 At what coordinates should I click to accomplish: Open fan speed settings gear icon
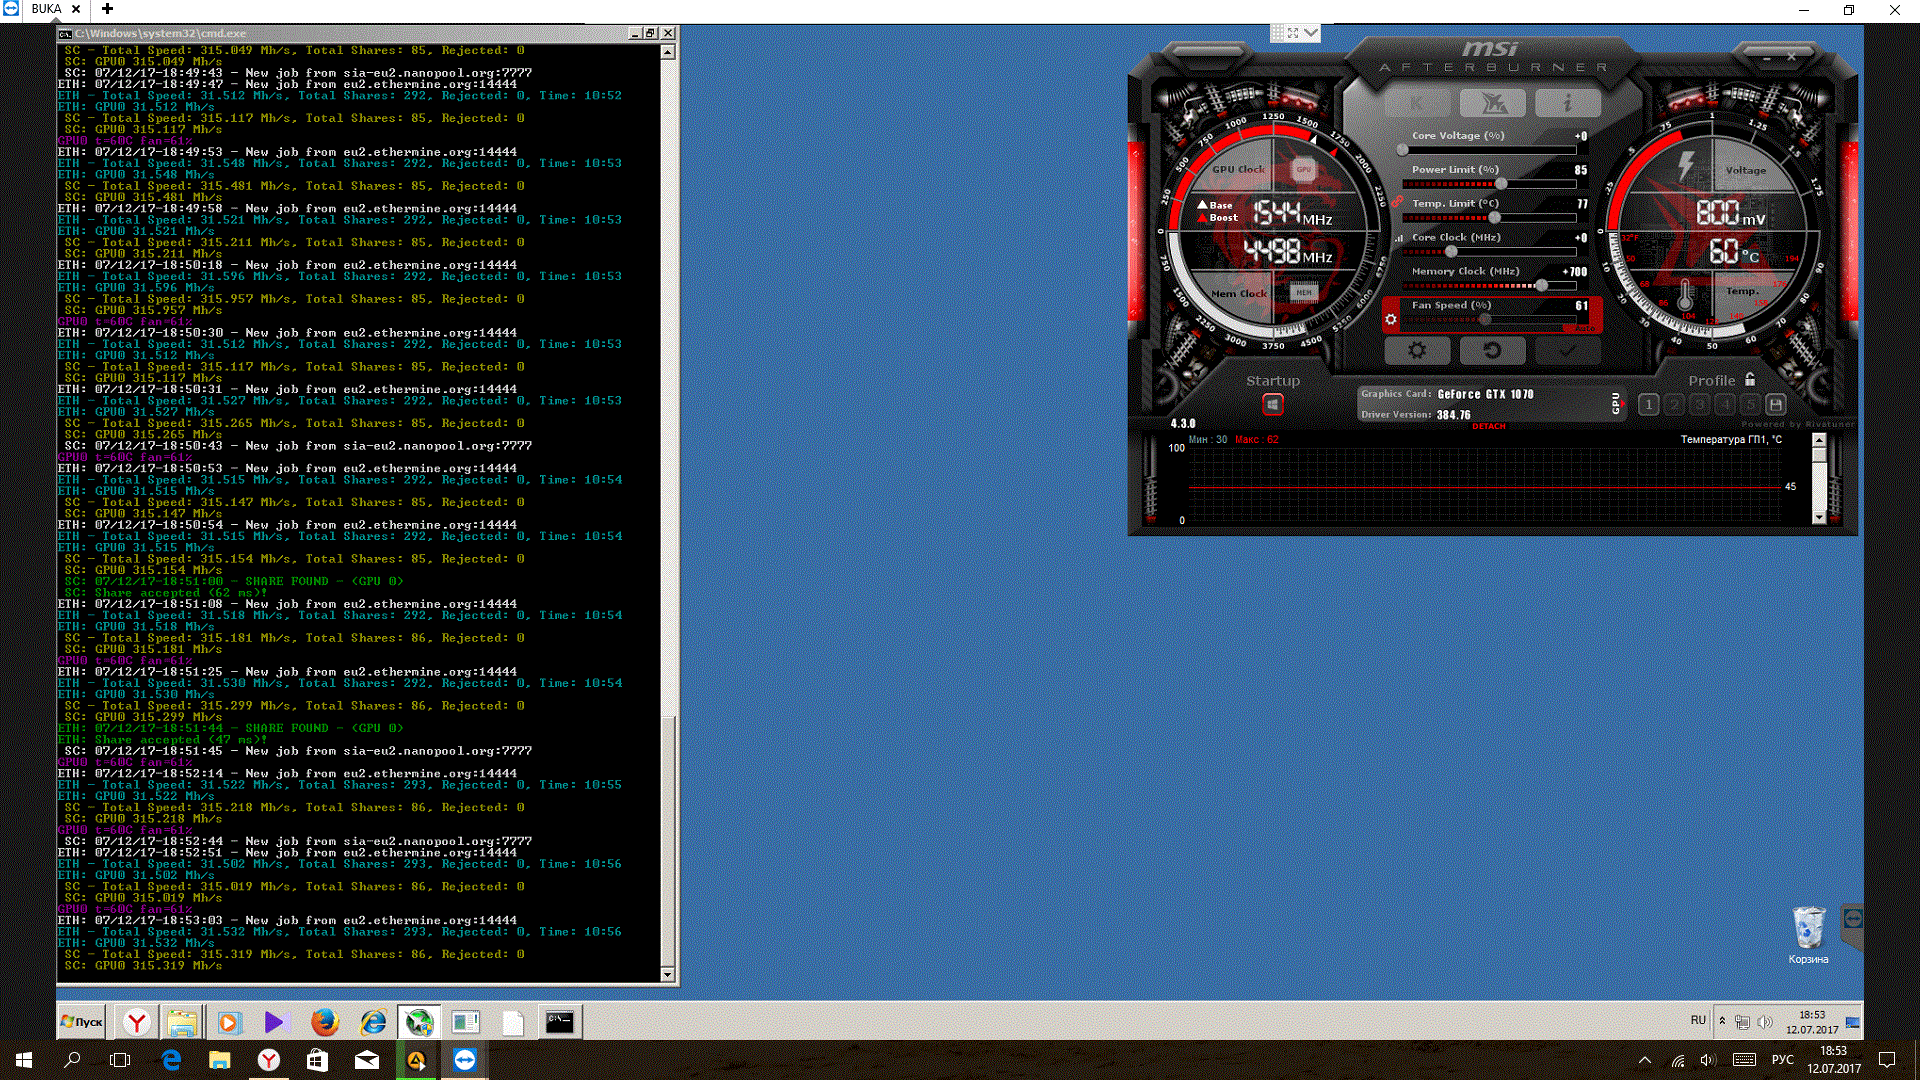pyautogui.click(x=1390, y=320)
